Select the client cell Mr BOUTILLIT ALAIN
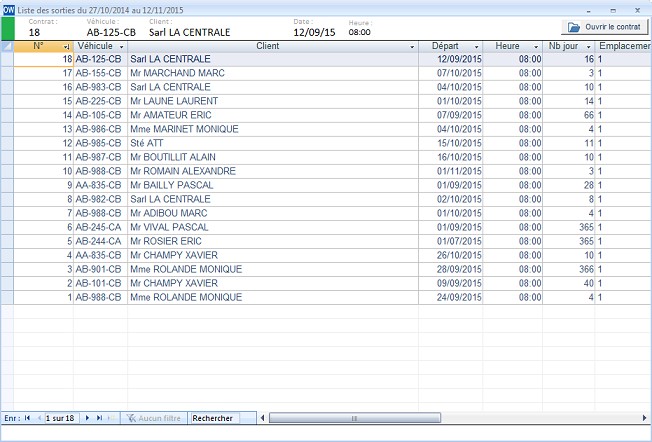Screen dimensions: 652x442 tap(273, 157)
